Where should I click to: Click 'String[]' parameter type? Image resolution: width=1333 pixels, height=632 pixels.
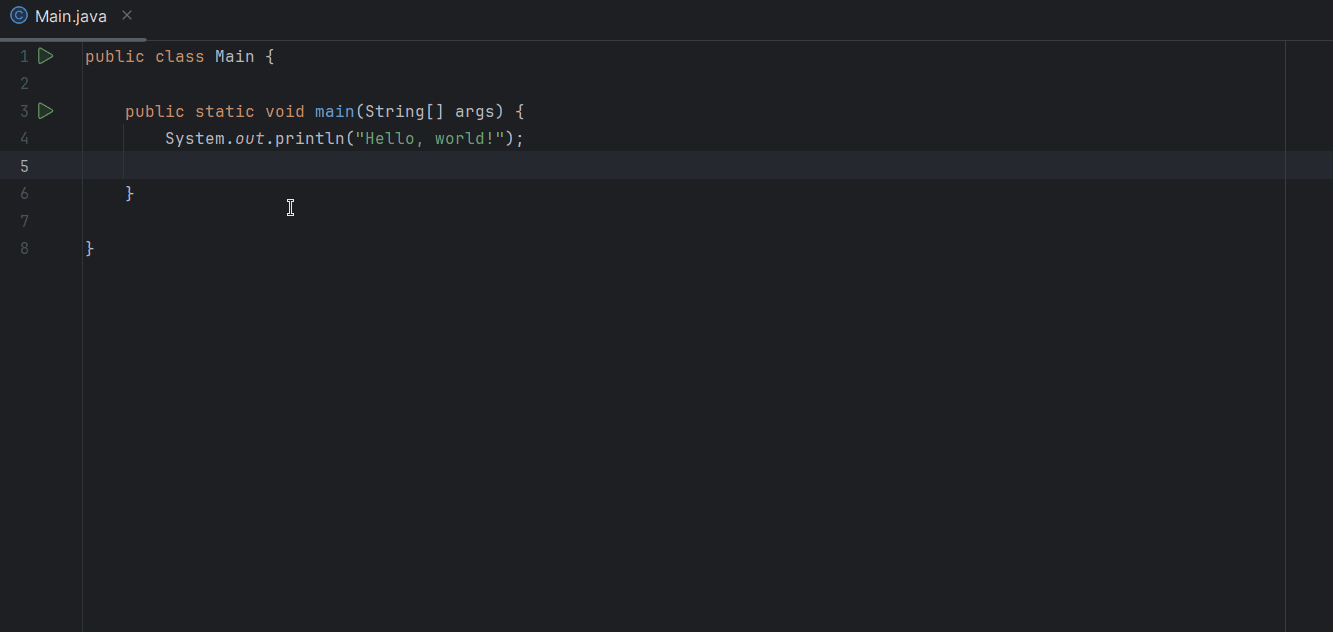405,112
